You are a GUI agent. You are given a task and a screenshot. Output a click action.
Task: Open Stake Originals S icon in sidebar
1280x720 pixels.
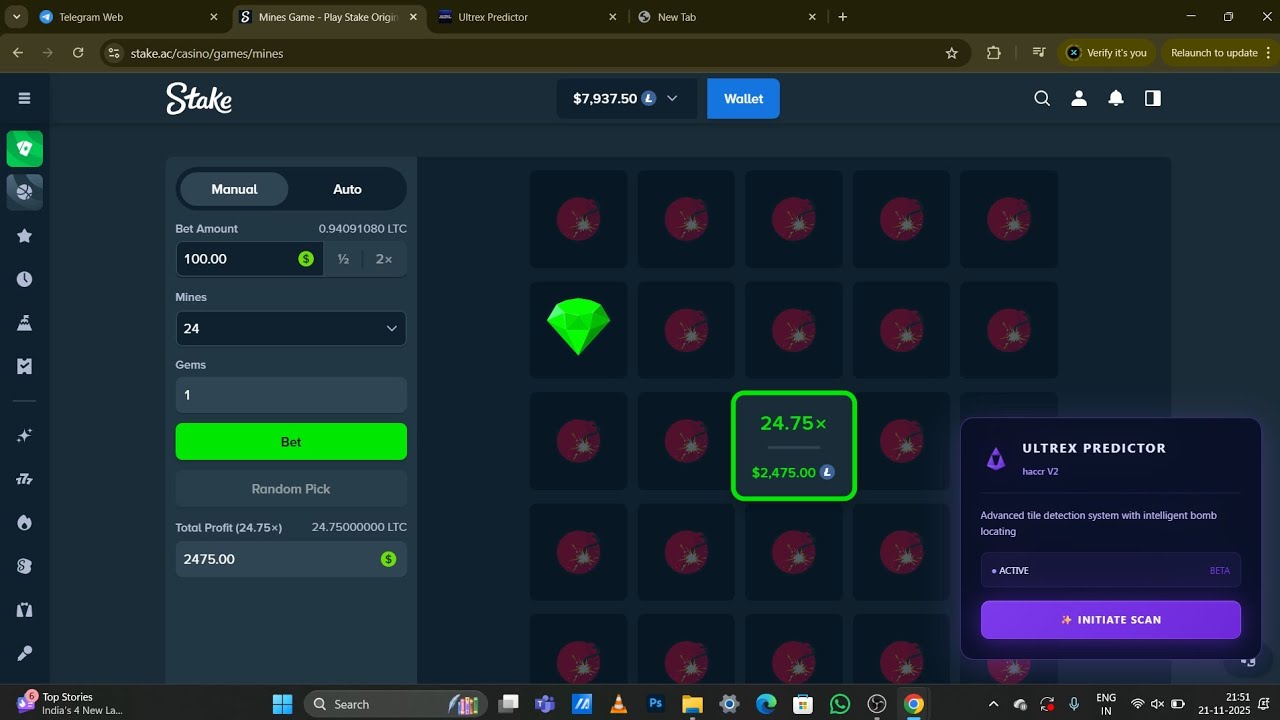[25, 566]
